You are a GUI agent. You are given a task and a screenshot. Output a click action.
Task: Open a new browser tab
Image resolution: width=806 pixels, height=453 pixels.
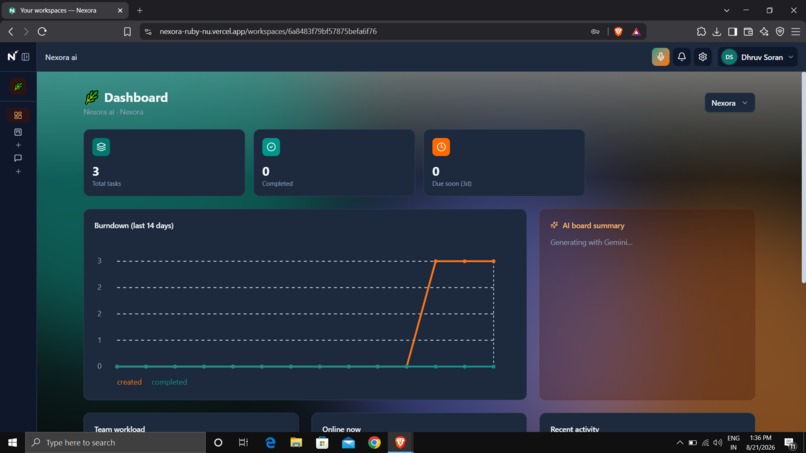[x=139, y=10]
